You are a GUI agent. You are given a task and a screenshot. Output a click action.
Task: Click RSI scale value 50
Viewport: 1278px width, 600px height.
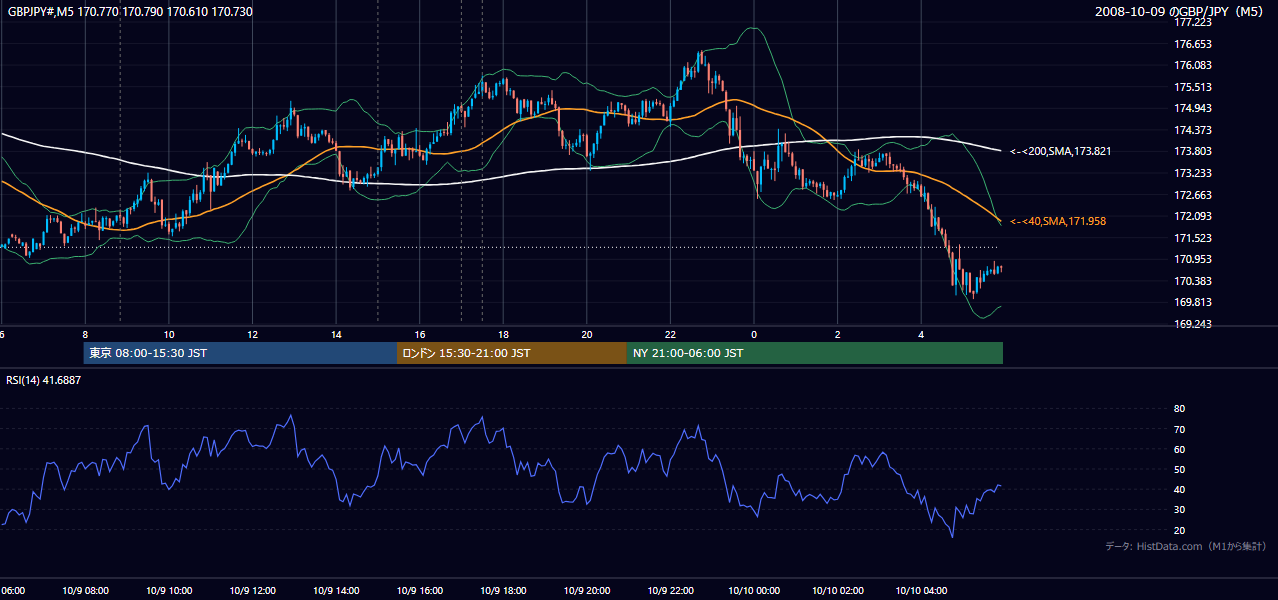[x=1179, y=469]
